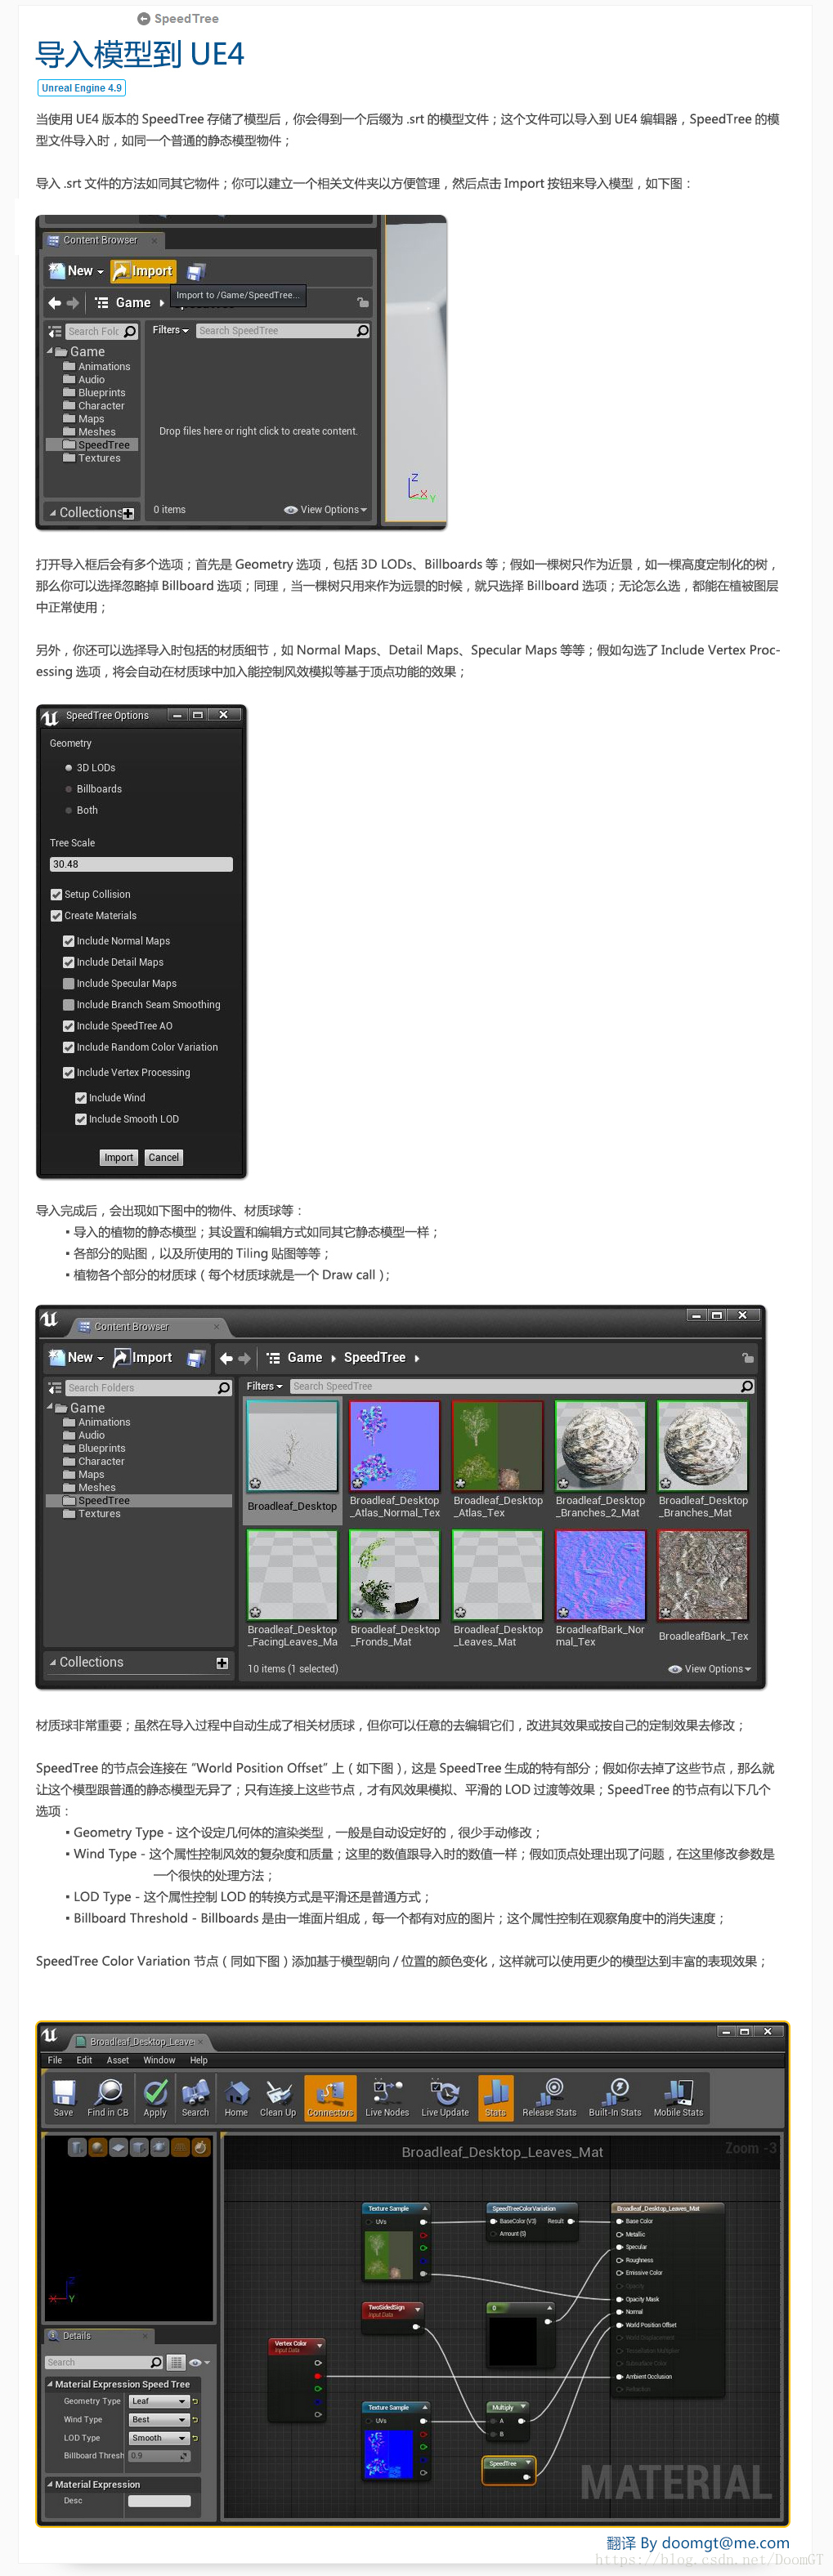
Task: Click the search magnifier in the Search SpeedTree field of the 10-item browser
Action: 747,1386
